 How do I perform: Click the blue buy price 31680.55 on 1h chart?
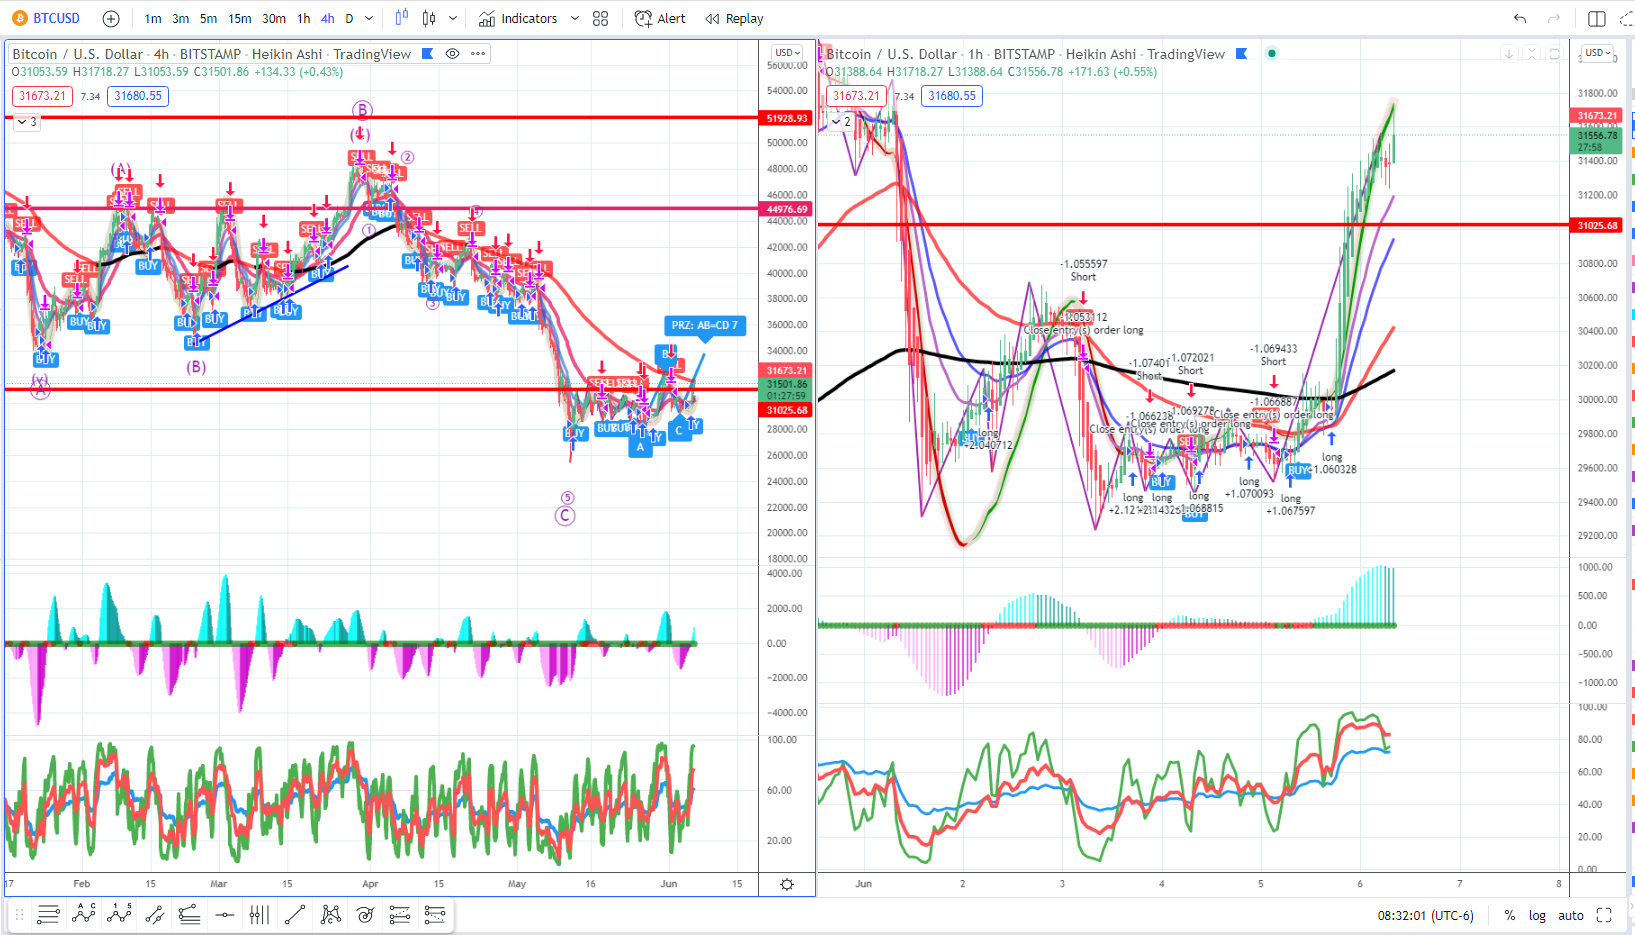[x=952, y=96]
